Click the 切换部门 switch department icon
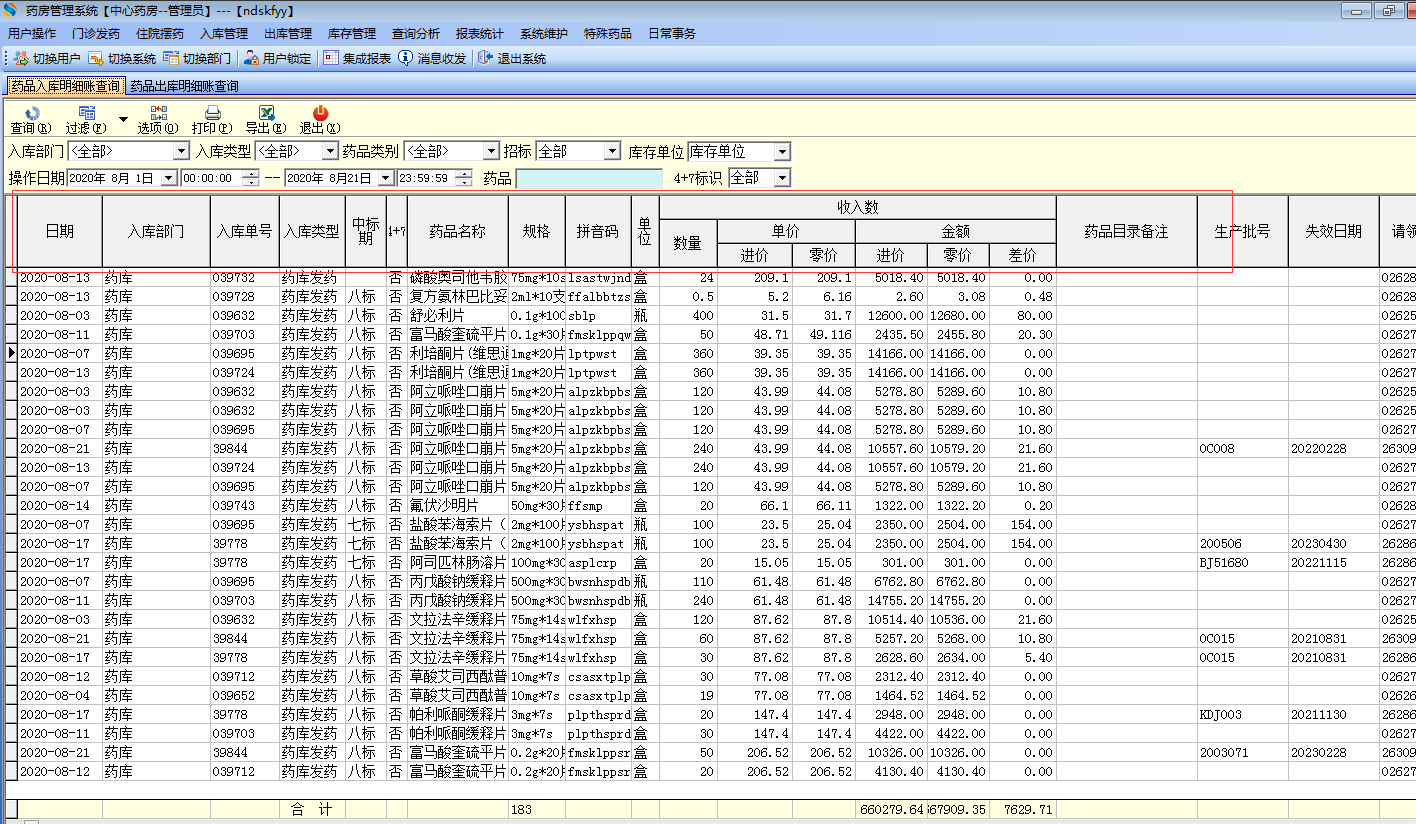This screenshot has height=824, width=1416. click(171, 59)
